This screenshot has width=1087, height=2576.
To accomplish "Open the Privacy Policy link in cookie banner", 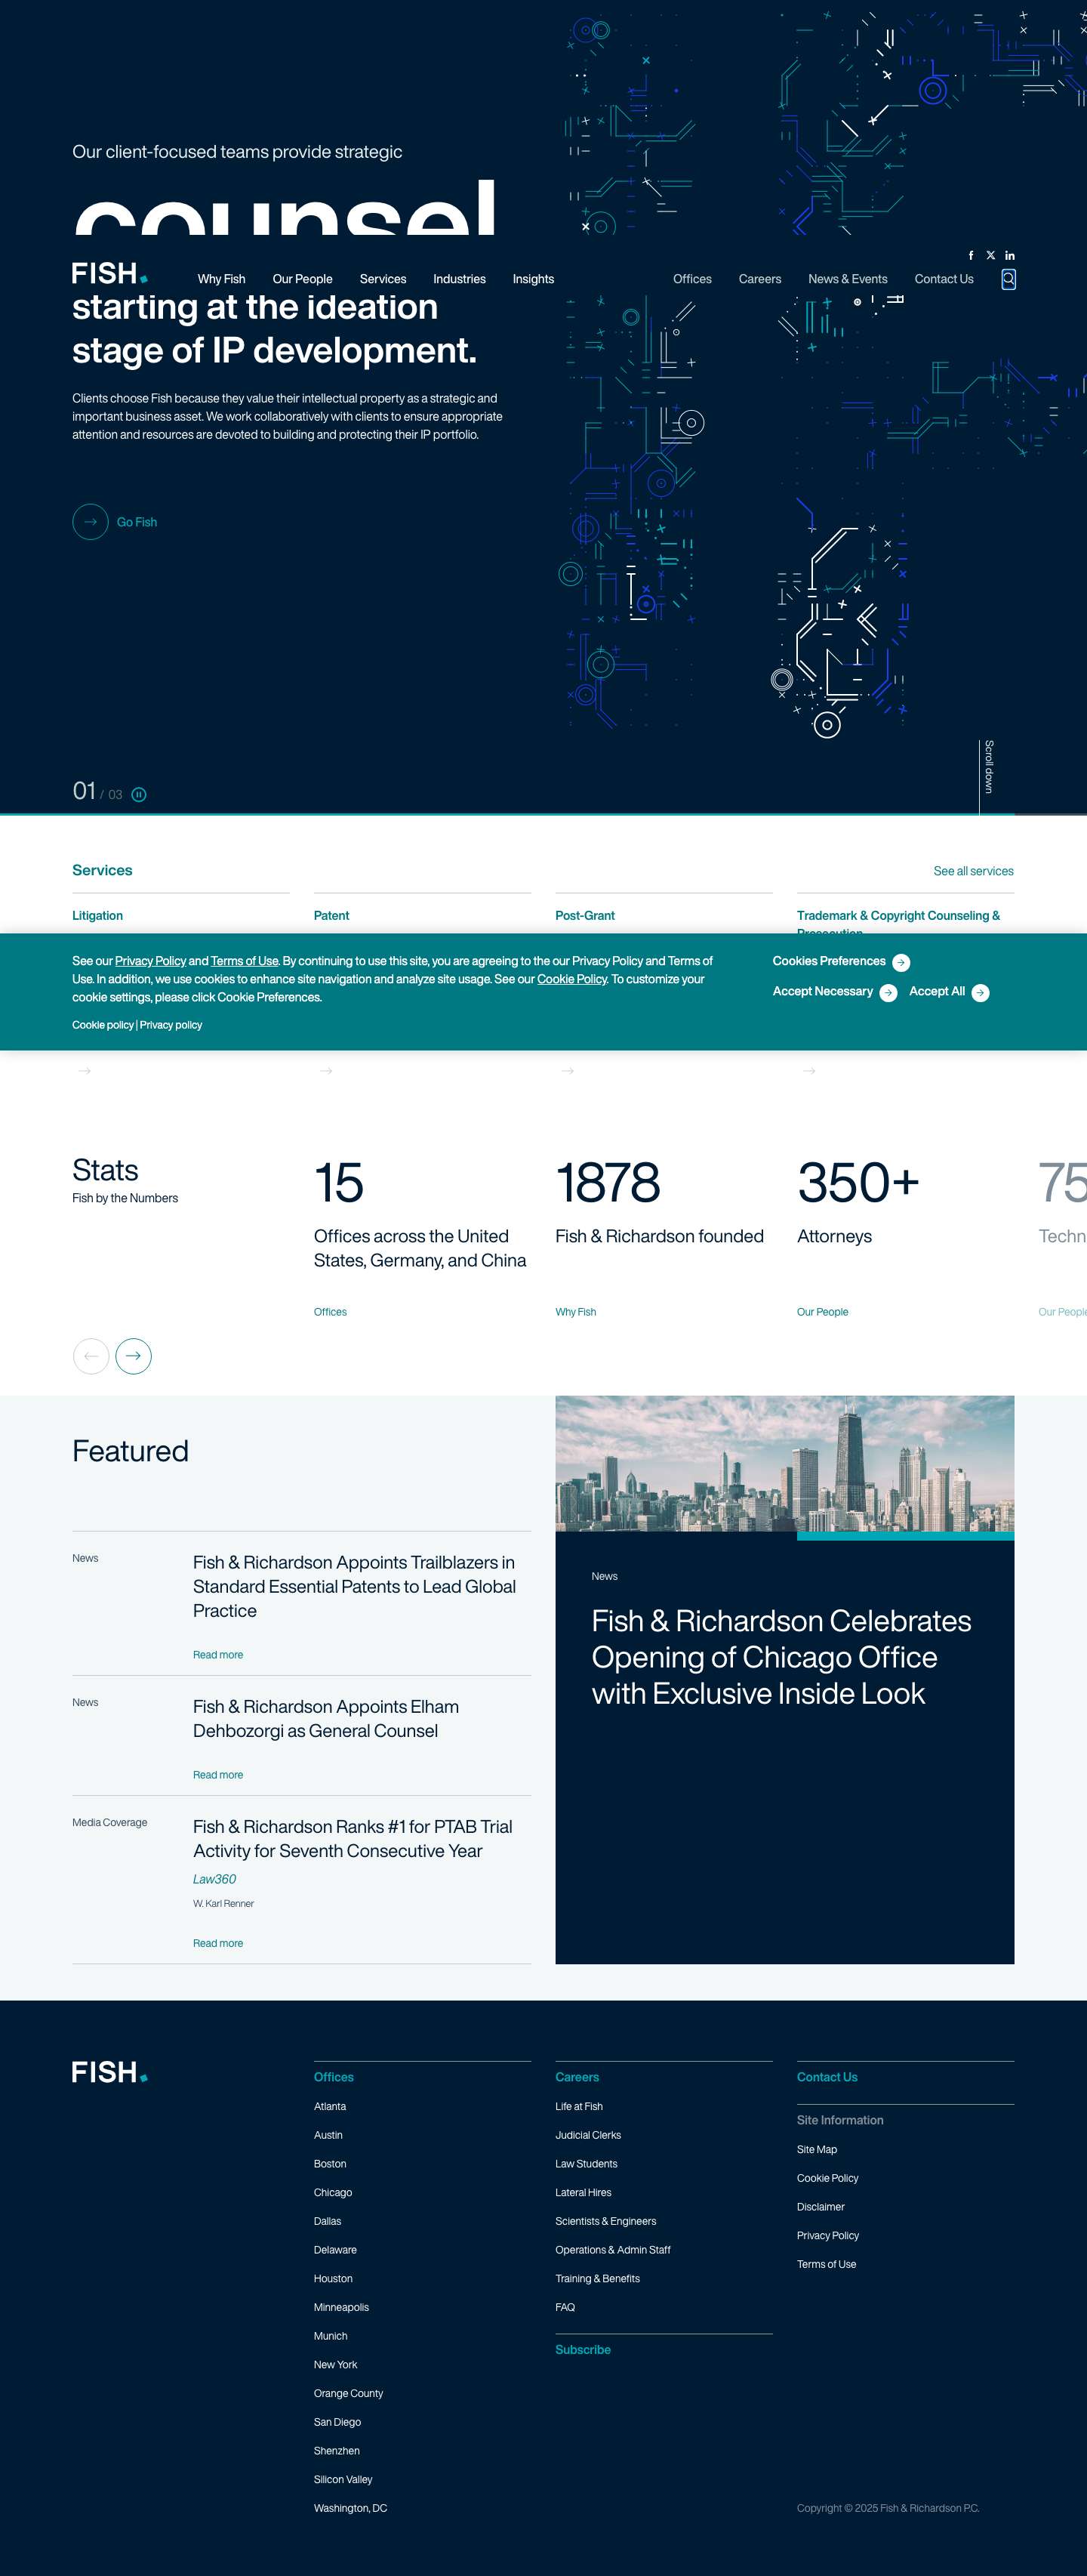I will point(151,961).
